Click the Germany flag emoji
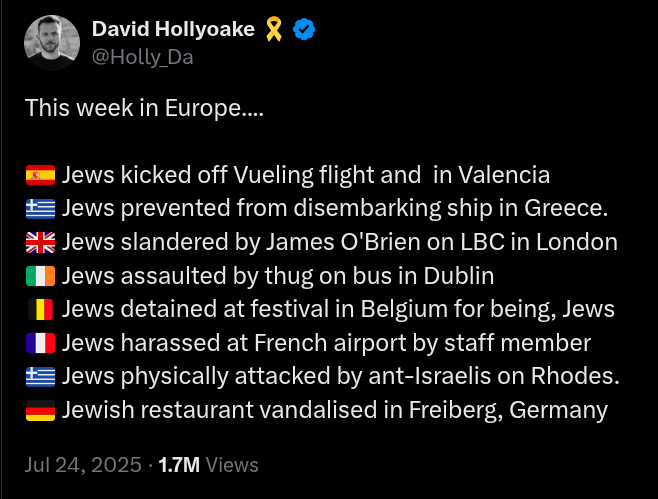 tap(40, 410)
